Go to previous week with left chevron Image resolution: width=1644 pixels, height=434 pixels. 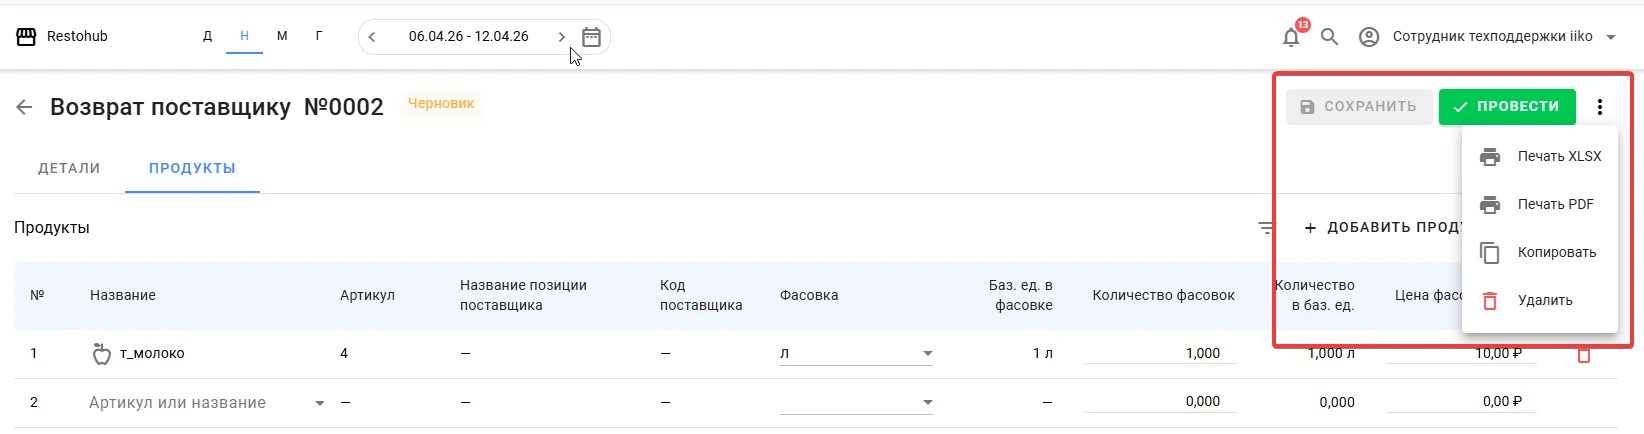pyautogui.click(x=372, y=37)
